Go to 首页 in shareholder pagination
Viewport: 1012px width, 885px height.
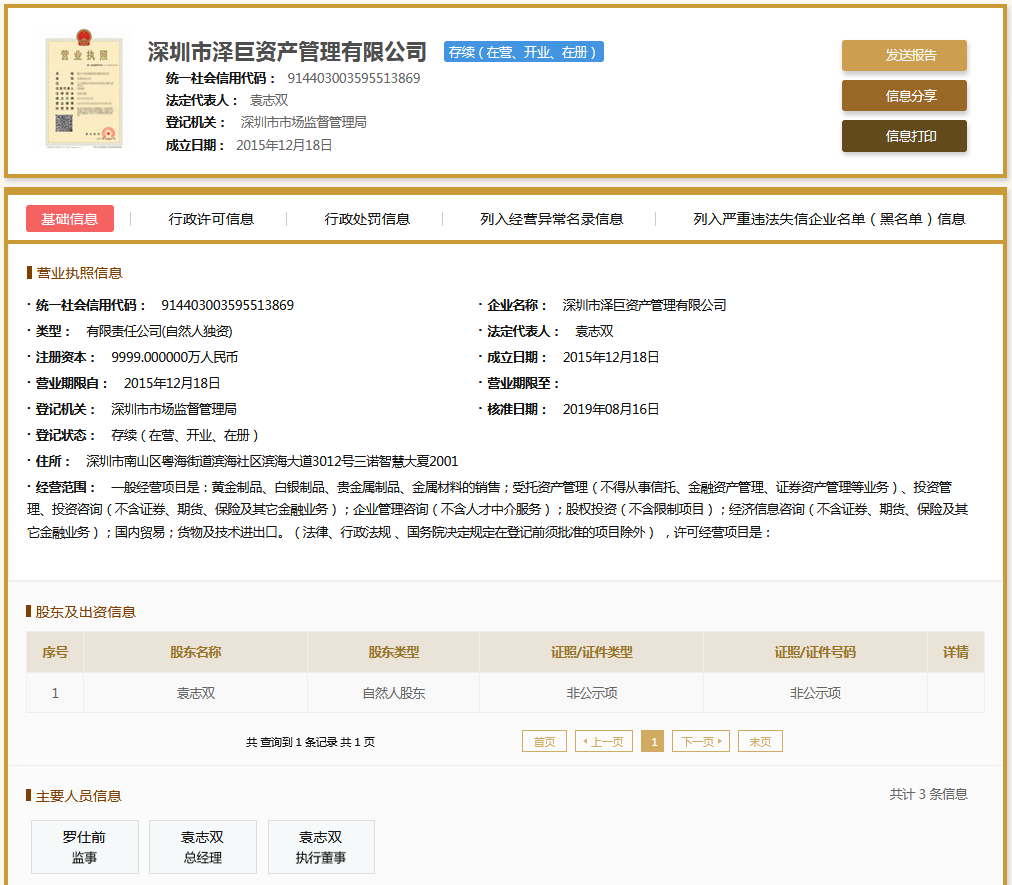(x=544, y=741)
